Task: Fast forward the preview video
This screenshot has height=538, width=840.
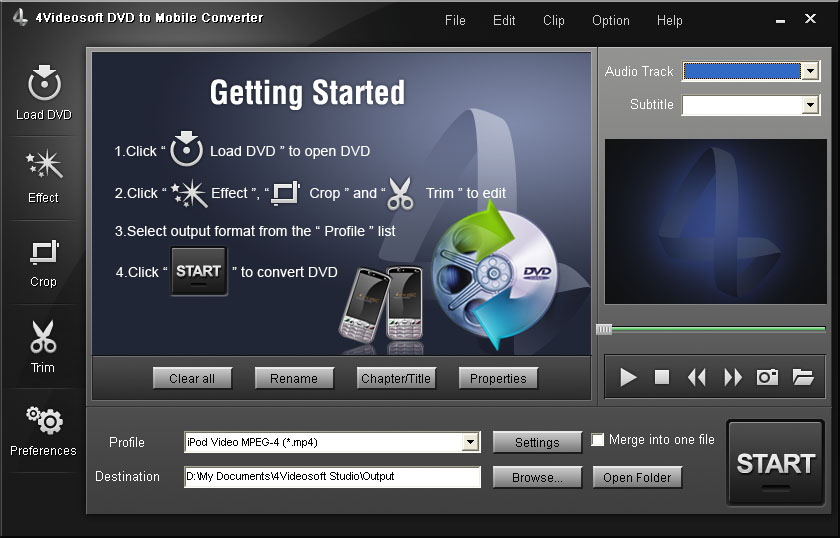Action: click(733, 377)
